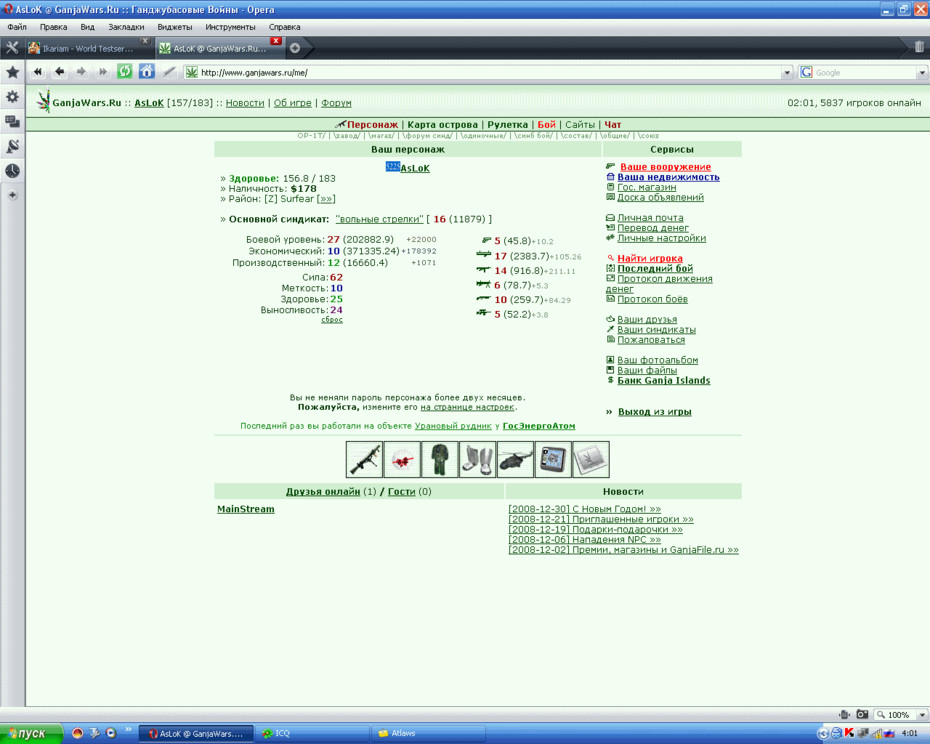930x744 pixels.
Task: Open the Виджеты menu
Action: point(174,27)
